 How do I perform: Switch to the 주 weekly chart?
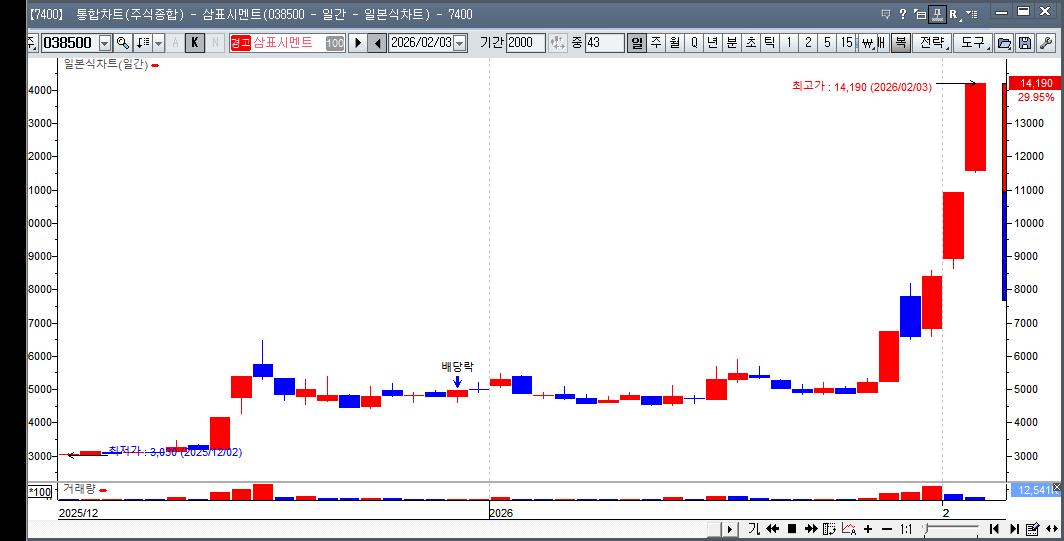656,43
